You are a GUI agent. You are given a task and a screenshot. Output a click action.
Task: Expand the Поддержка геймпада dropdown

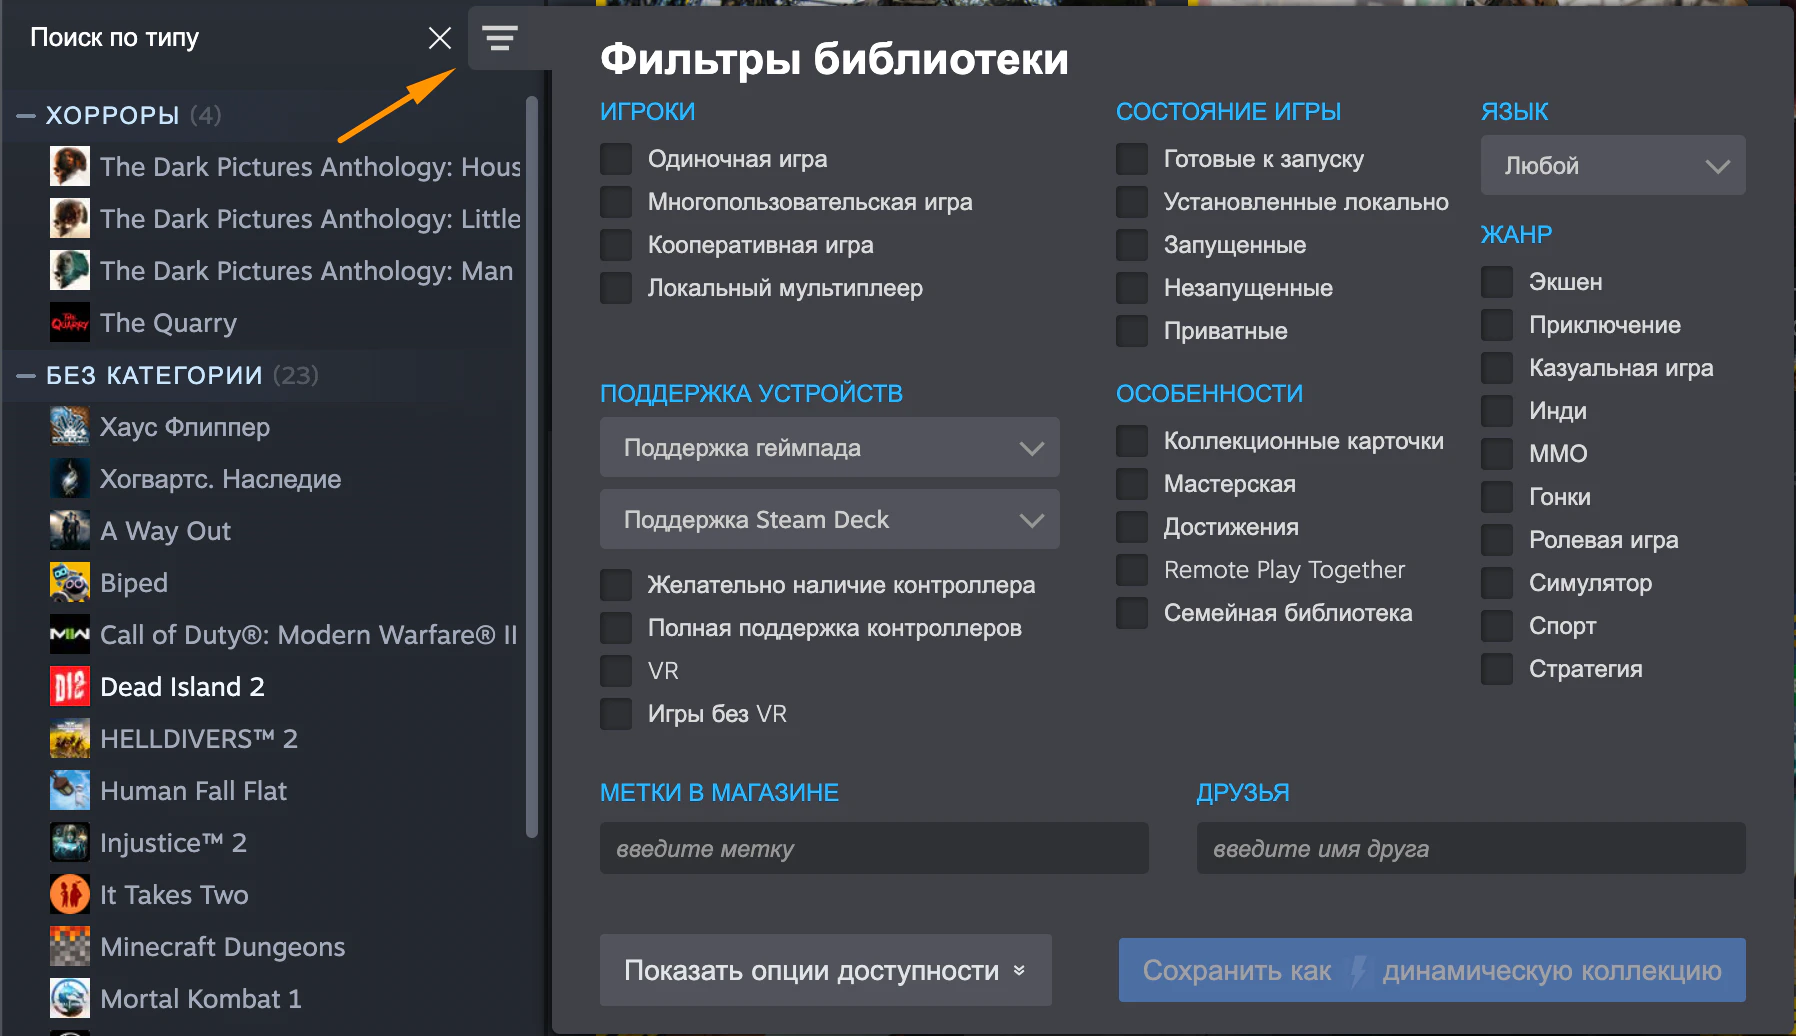(x=830, y=447)
